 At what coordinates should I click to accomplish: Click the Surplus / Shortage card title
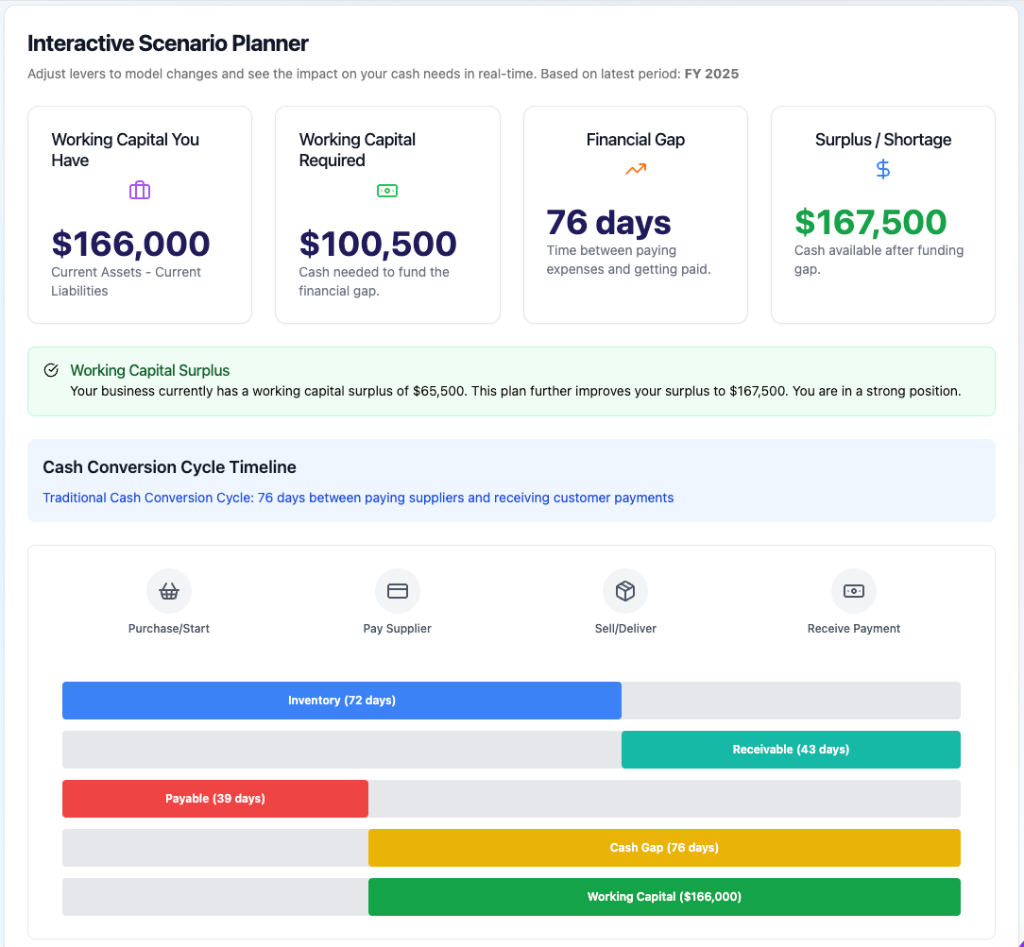pyautogui.click(x=883, y=140)
